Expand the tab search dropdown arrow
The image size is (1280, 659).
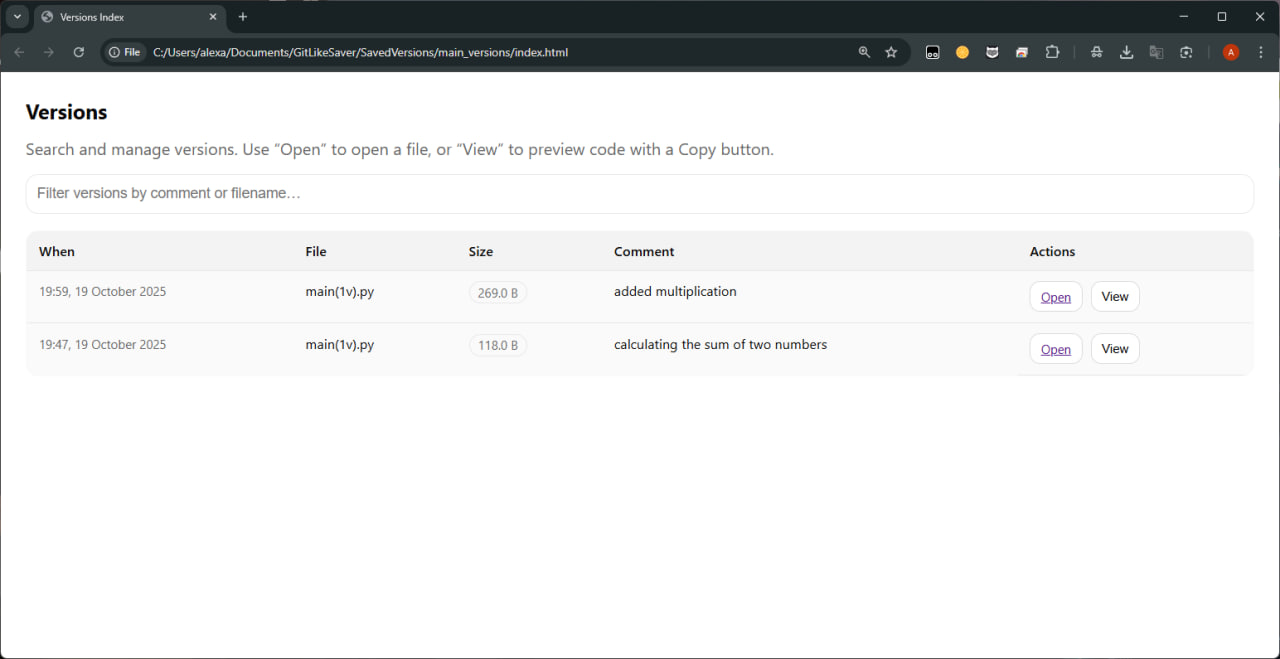click(x=17, y=17)
